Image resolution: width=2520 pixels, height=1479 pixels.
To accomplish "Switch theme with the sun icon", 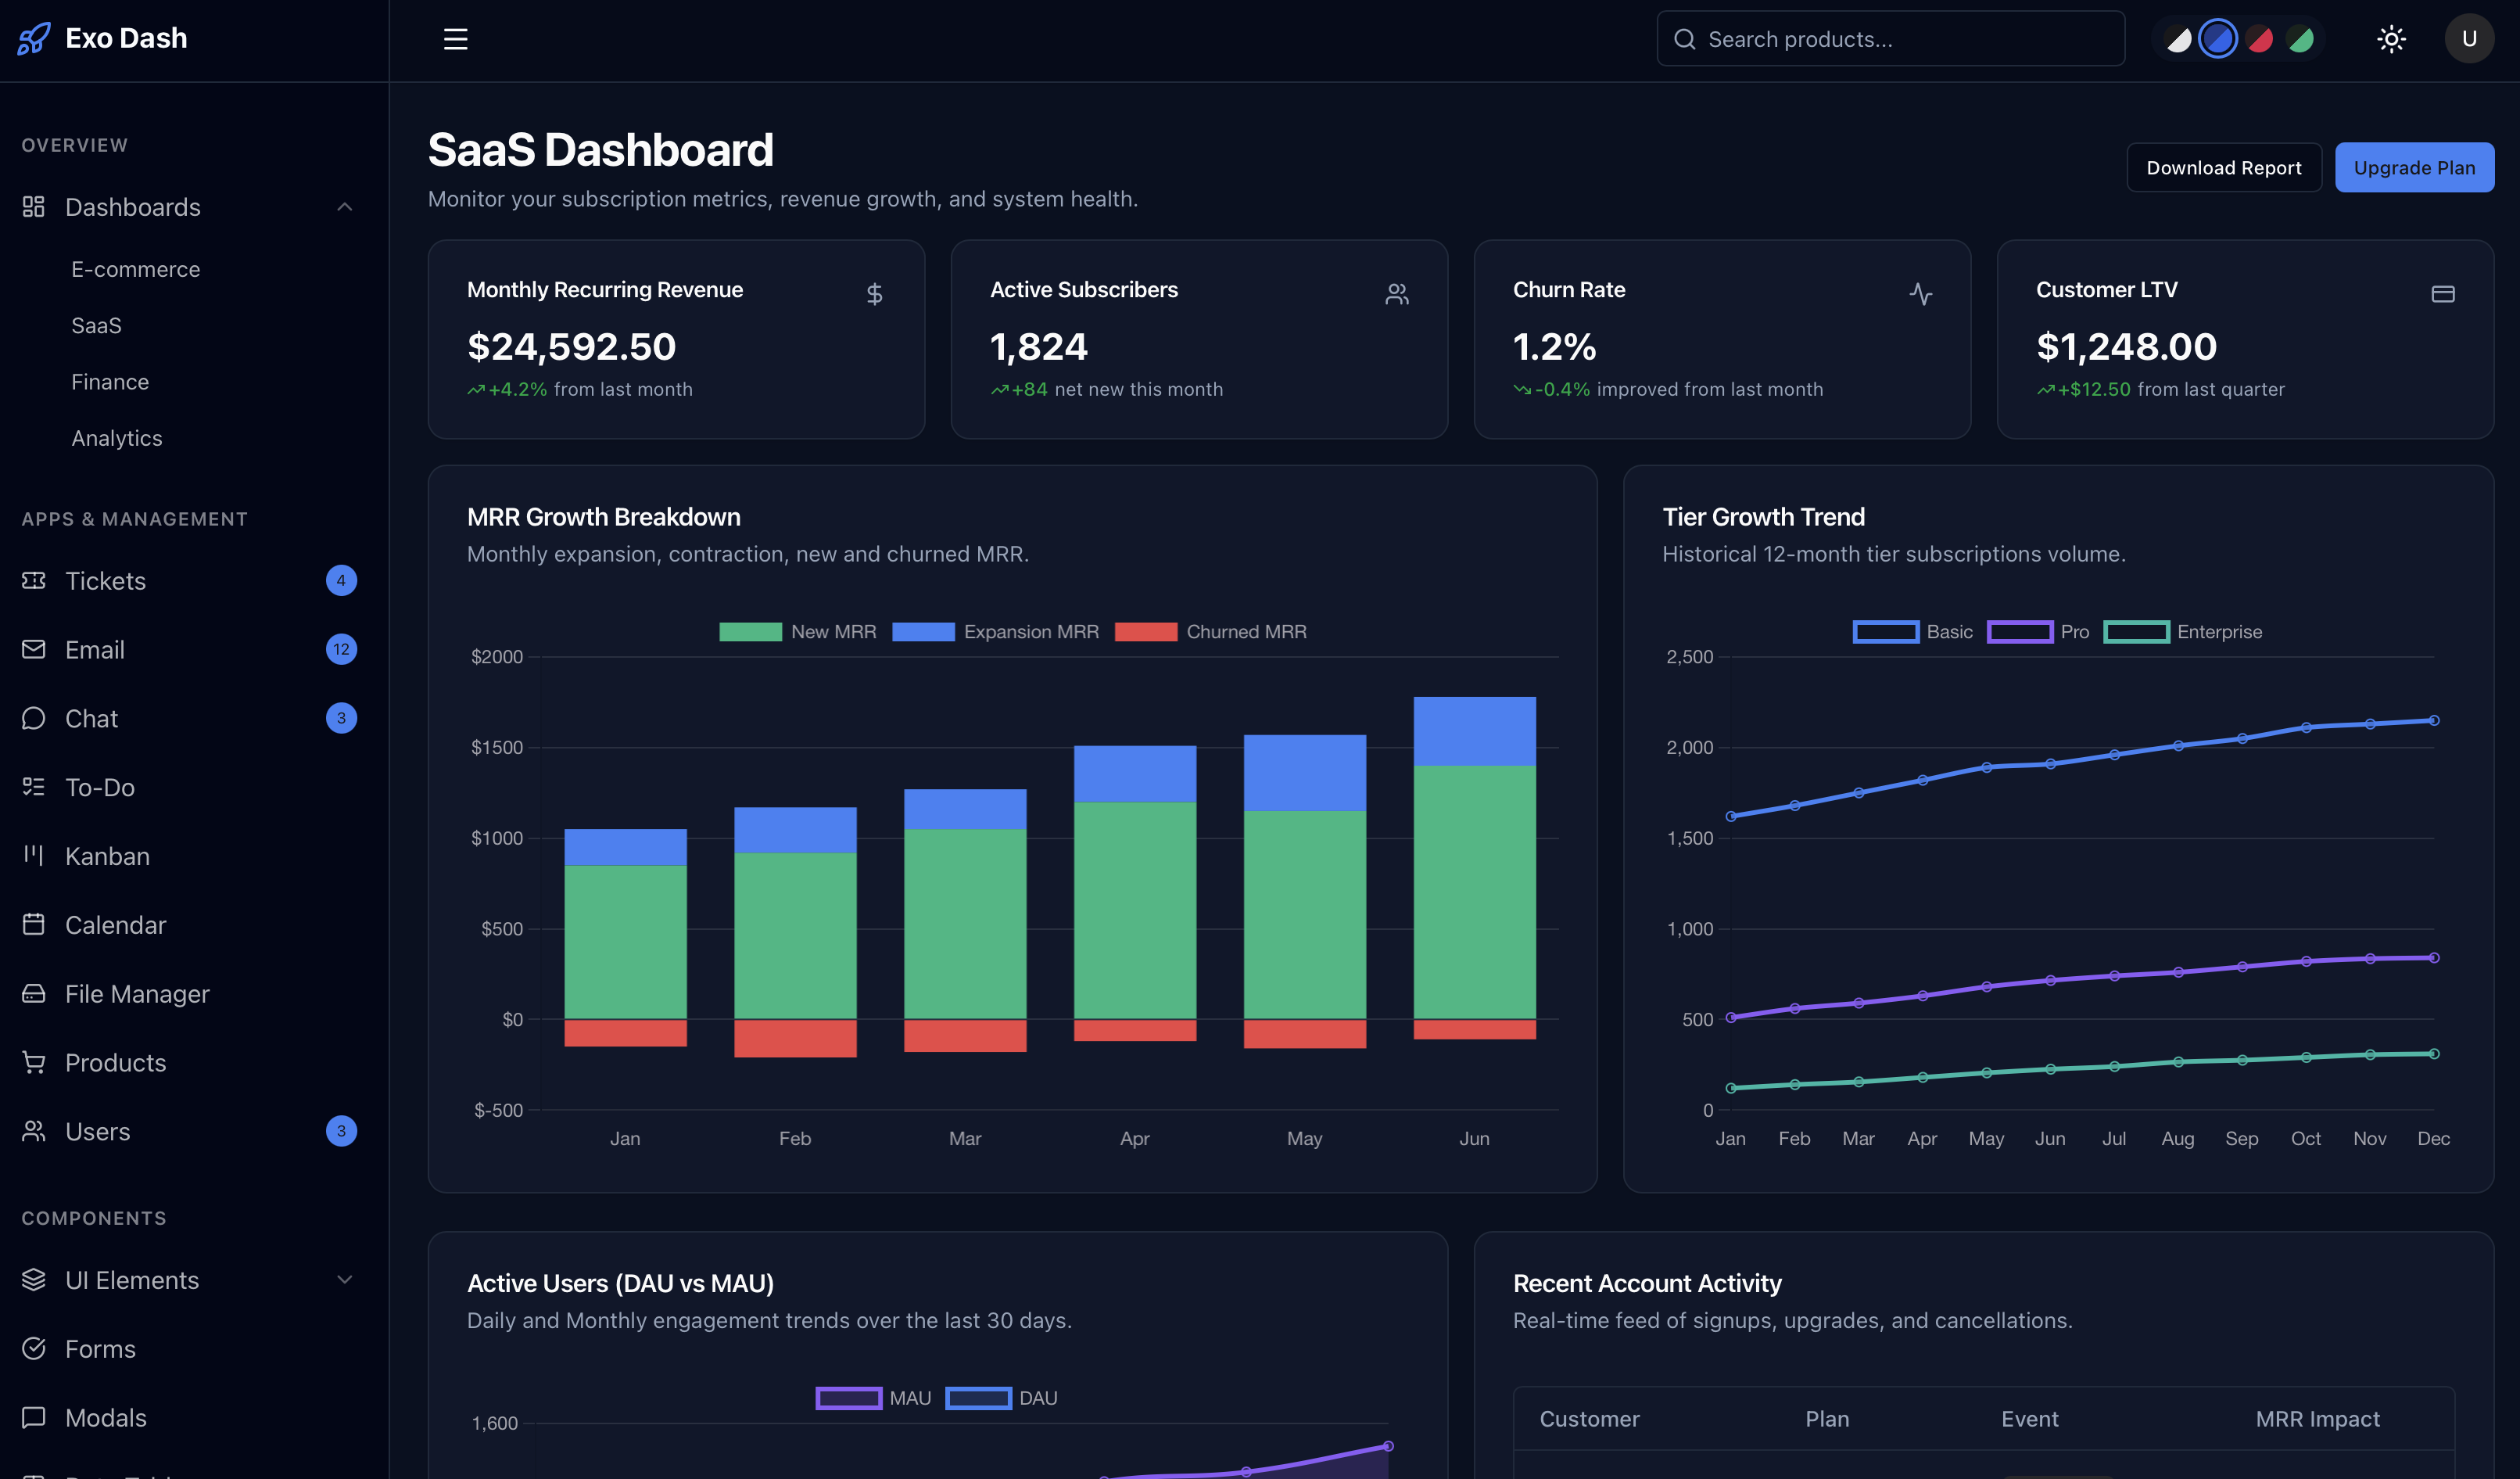I will click(2391, 39).
